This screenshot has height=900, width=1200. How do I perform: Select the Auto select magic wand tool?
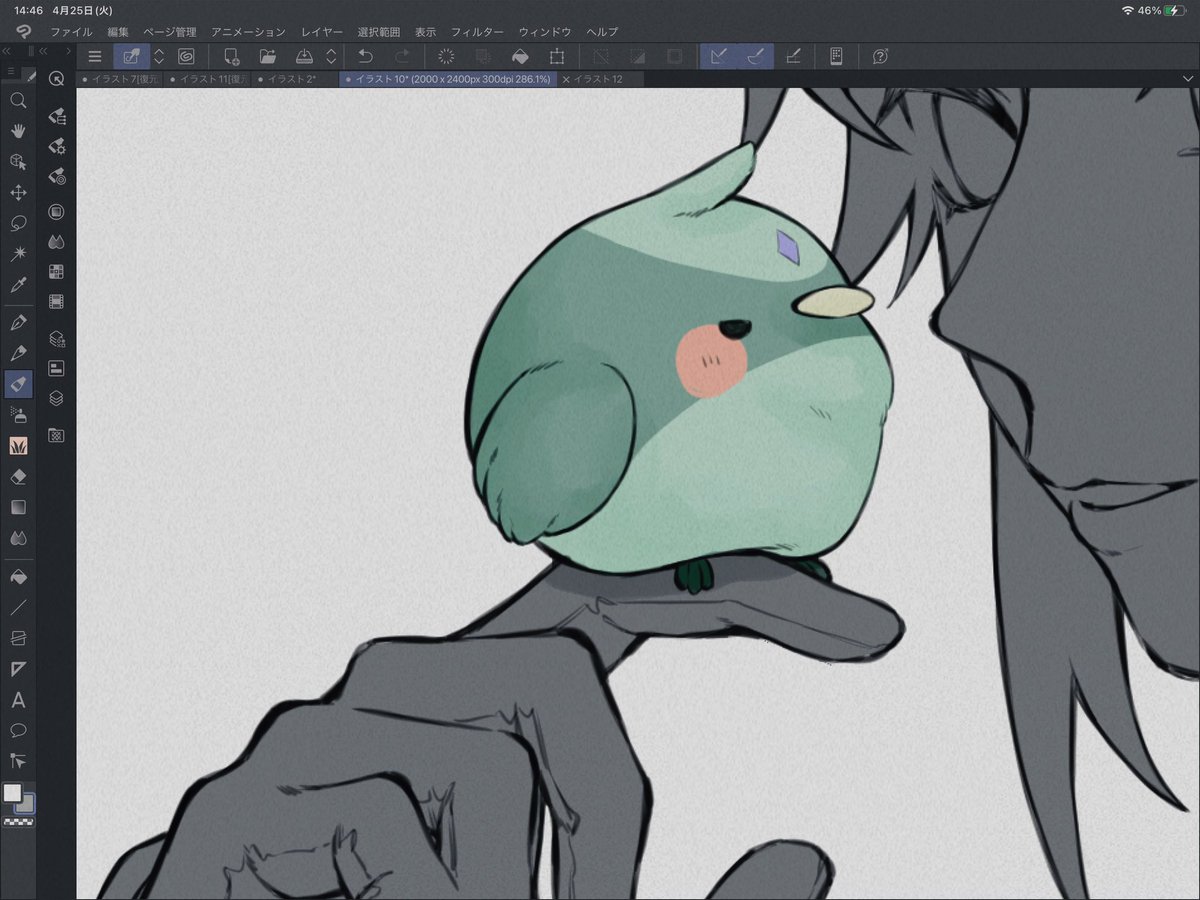tap(18, 254)
